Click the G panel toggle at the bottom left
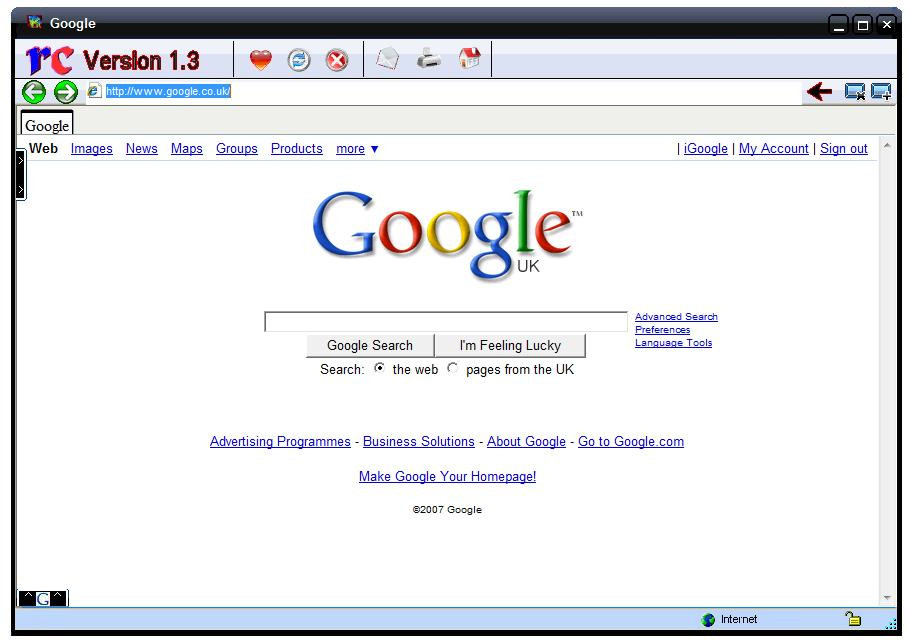This screenshot has width=909, height=640. point(43,598)
